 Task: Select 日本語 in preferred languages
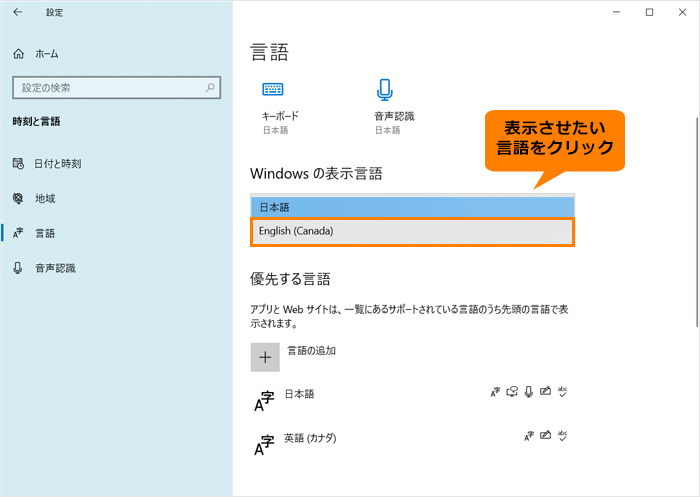(x=300, y=394)
